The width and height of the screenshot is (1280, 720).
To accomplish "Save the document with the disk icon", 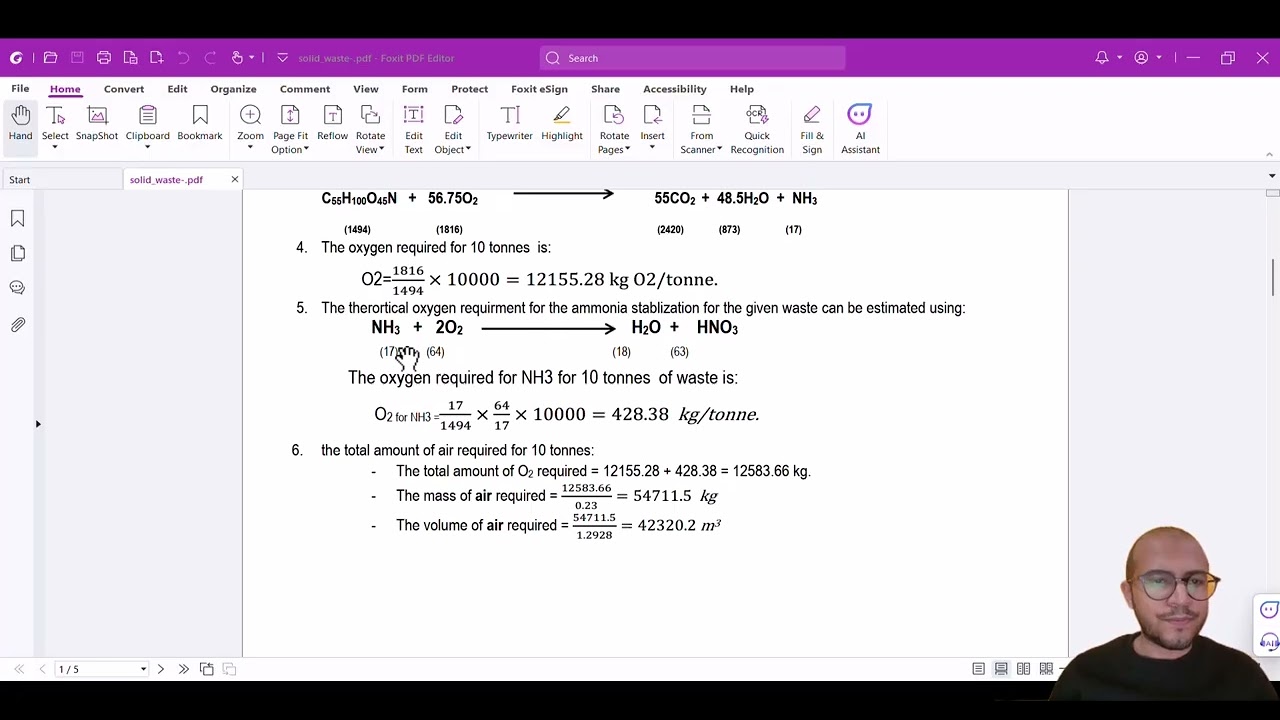I will tap(77, 58).
